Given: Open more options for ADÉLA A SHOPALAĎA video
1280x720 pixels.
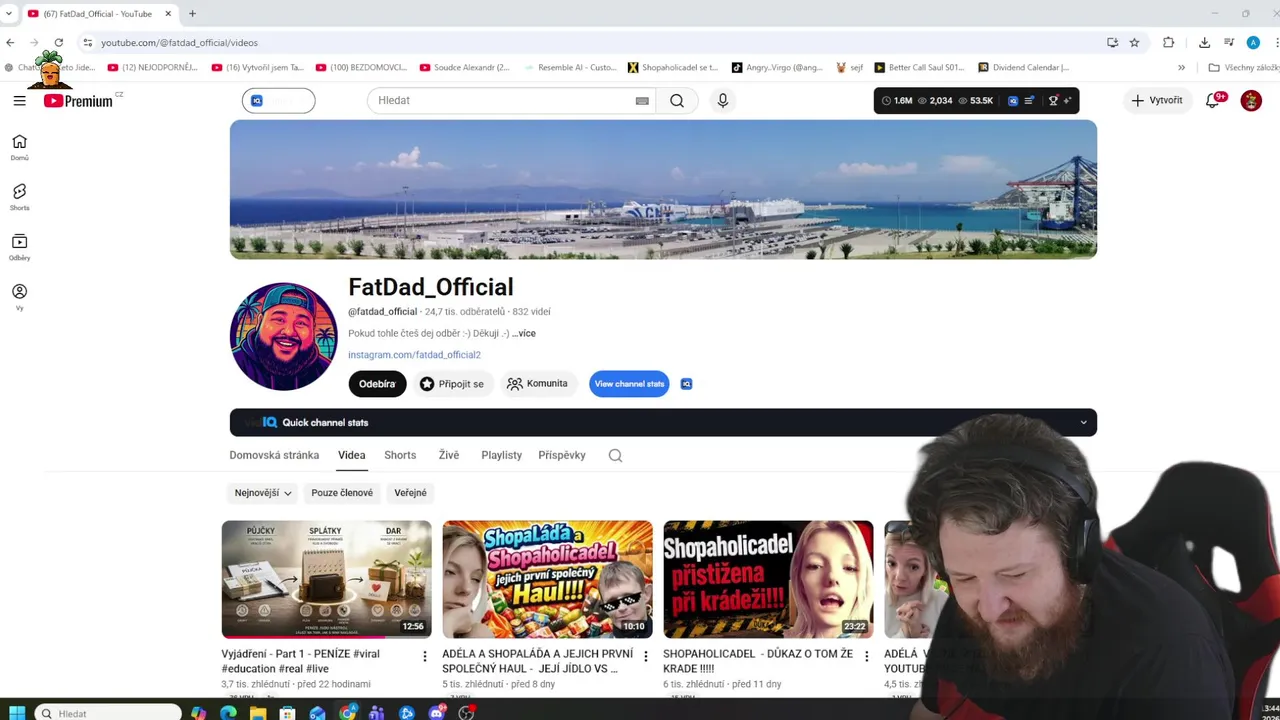Looking at the screenshot, I should [x=645, y=657].
